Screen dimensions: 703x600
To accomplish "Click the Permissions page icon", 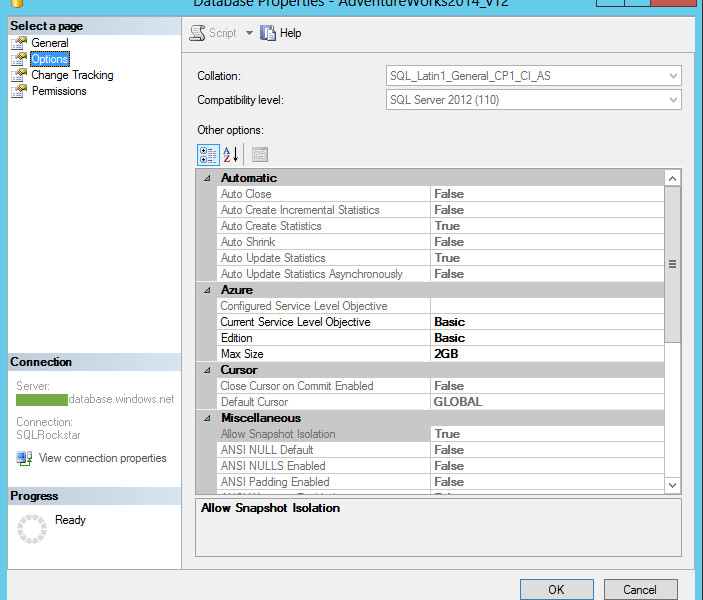I will [19, 91].
